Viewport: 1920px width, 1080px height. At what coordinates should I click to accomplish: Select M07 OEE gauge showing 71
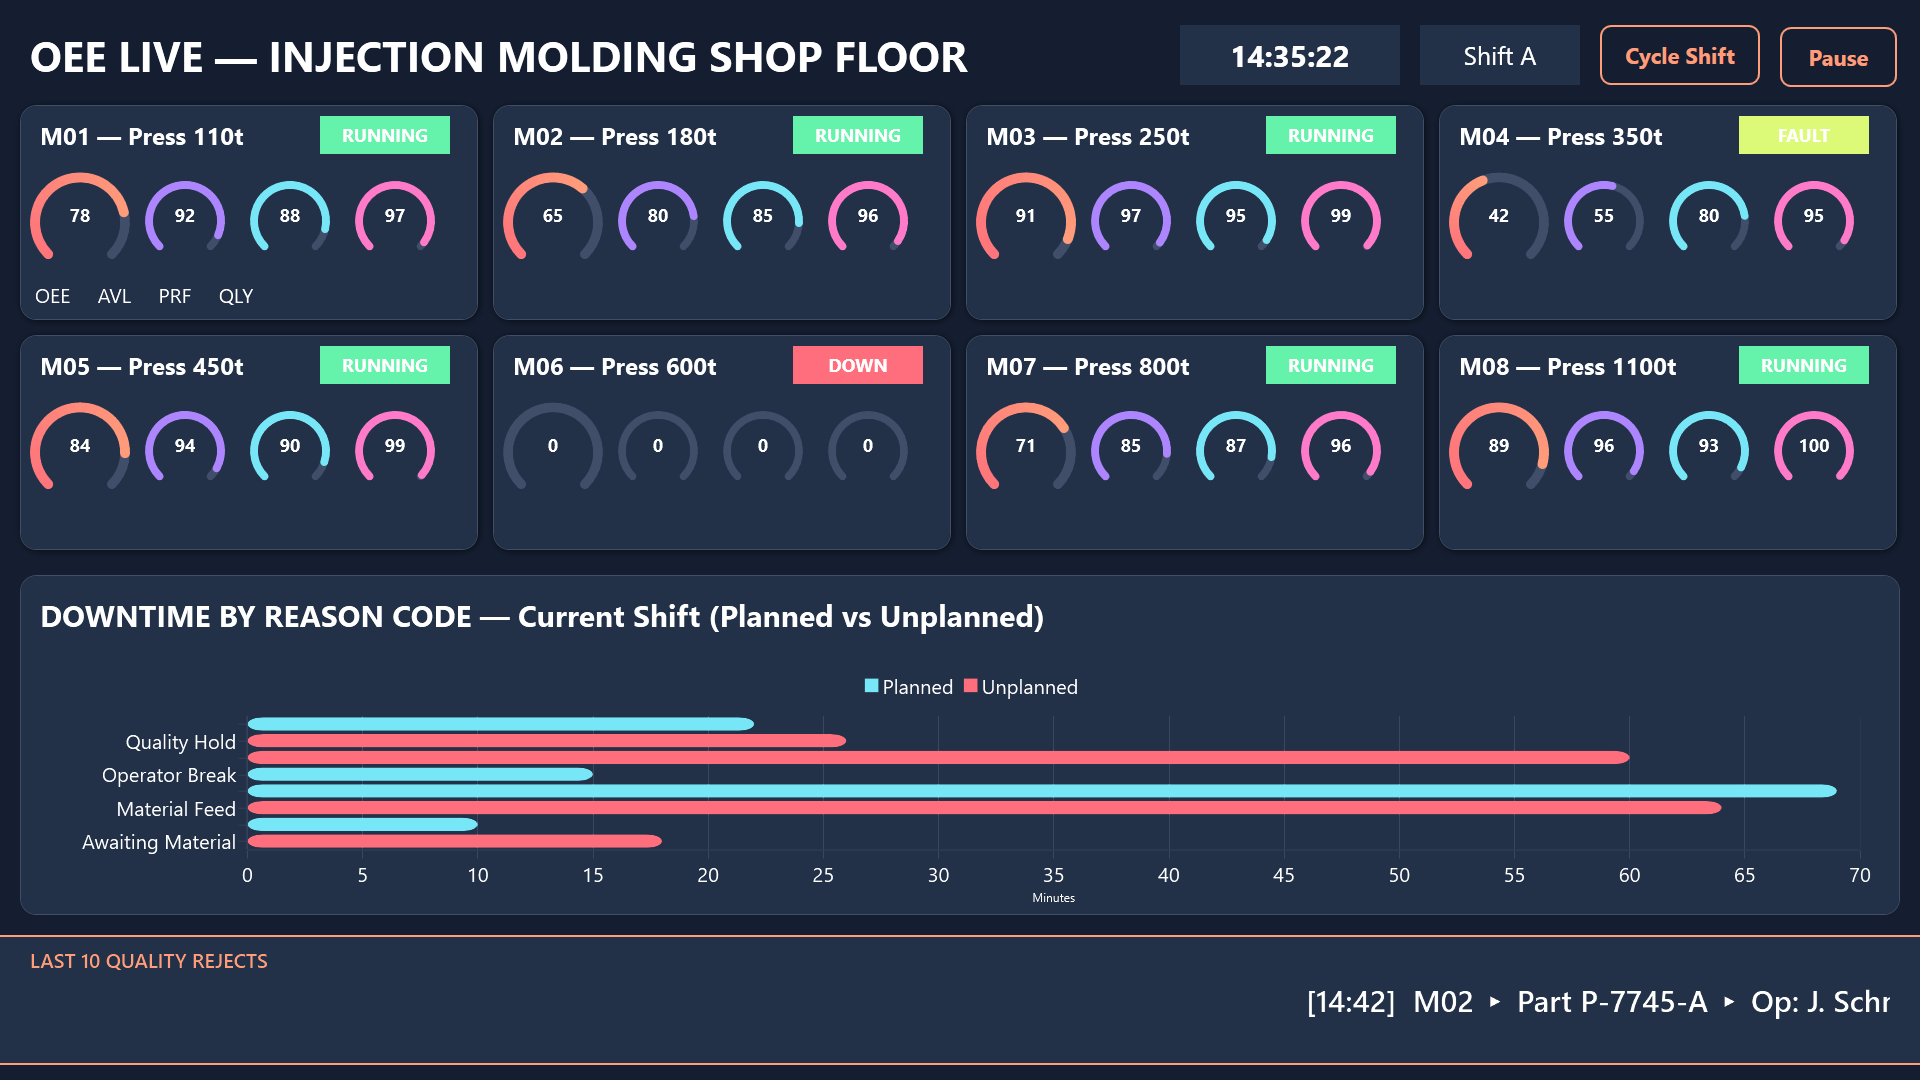click(1026, 447)
